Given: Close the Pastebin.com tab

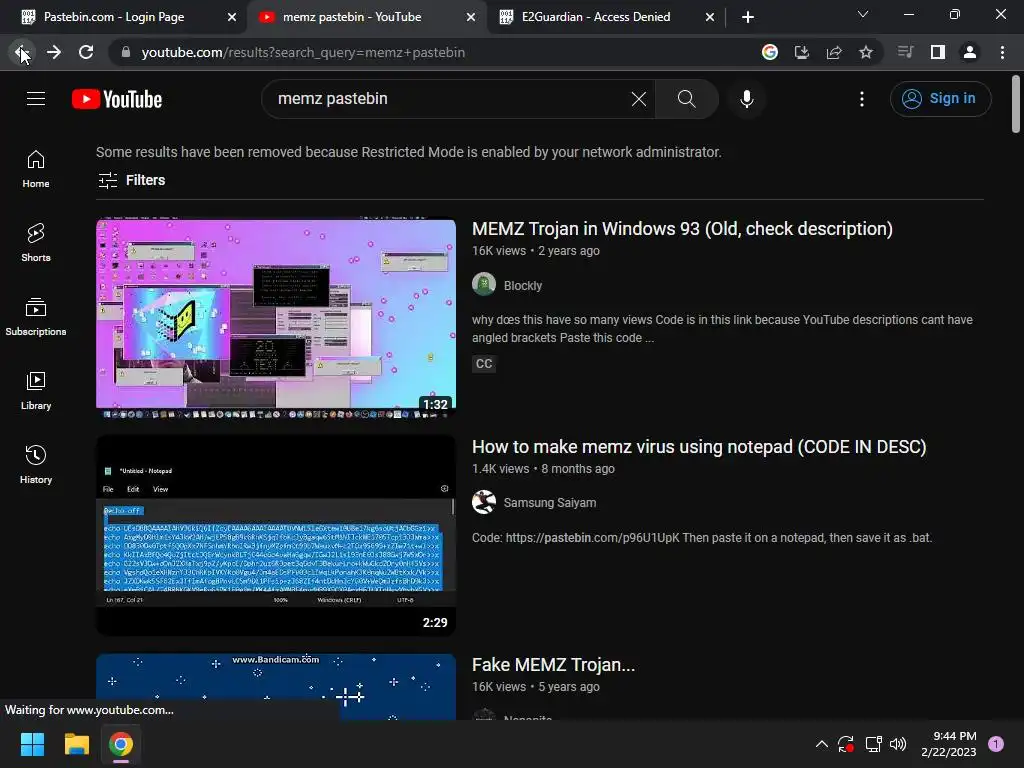Looking at the screenshot, I should click(232, 17).
